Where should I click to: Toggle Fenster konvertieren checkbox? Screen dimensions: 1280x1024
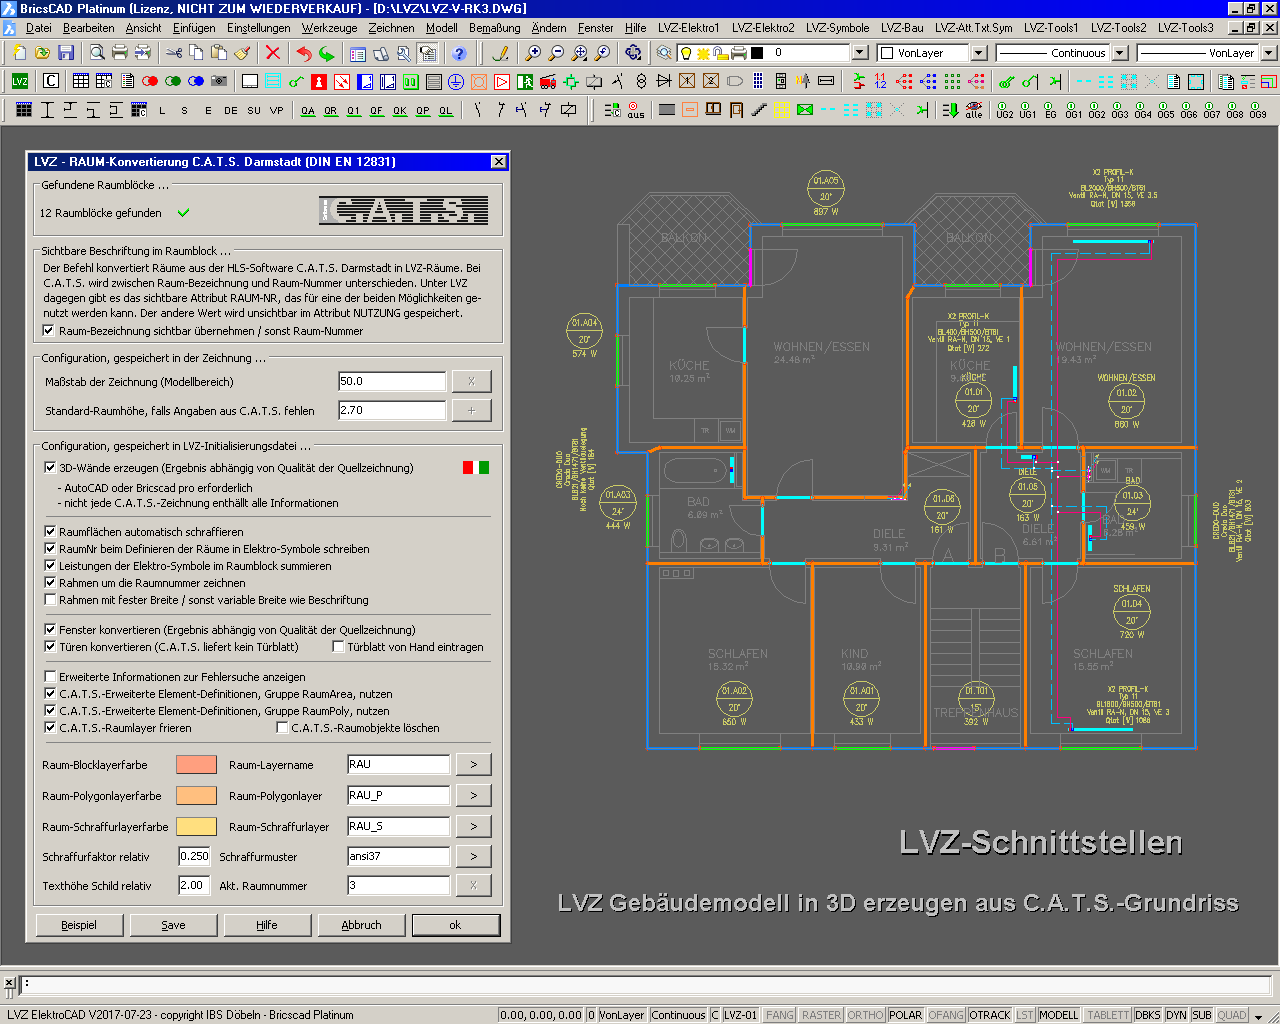point(50,630)
